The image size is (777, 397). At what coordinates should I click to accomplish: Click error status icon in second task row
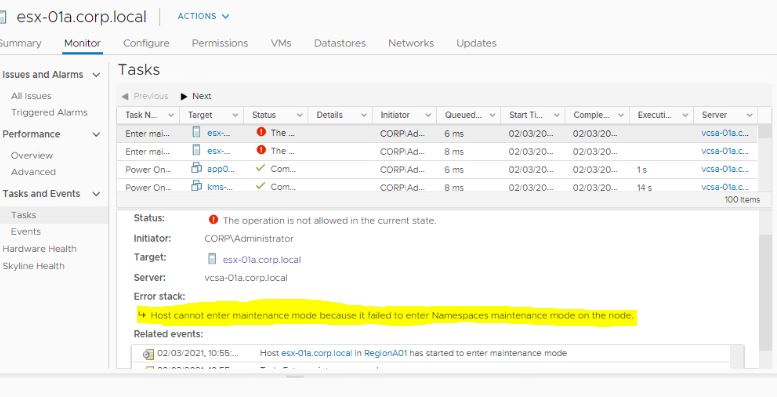(x=261, y=150)
